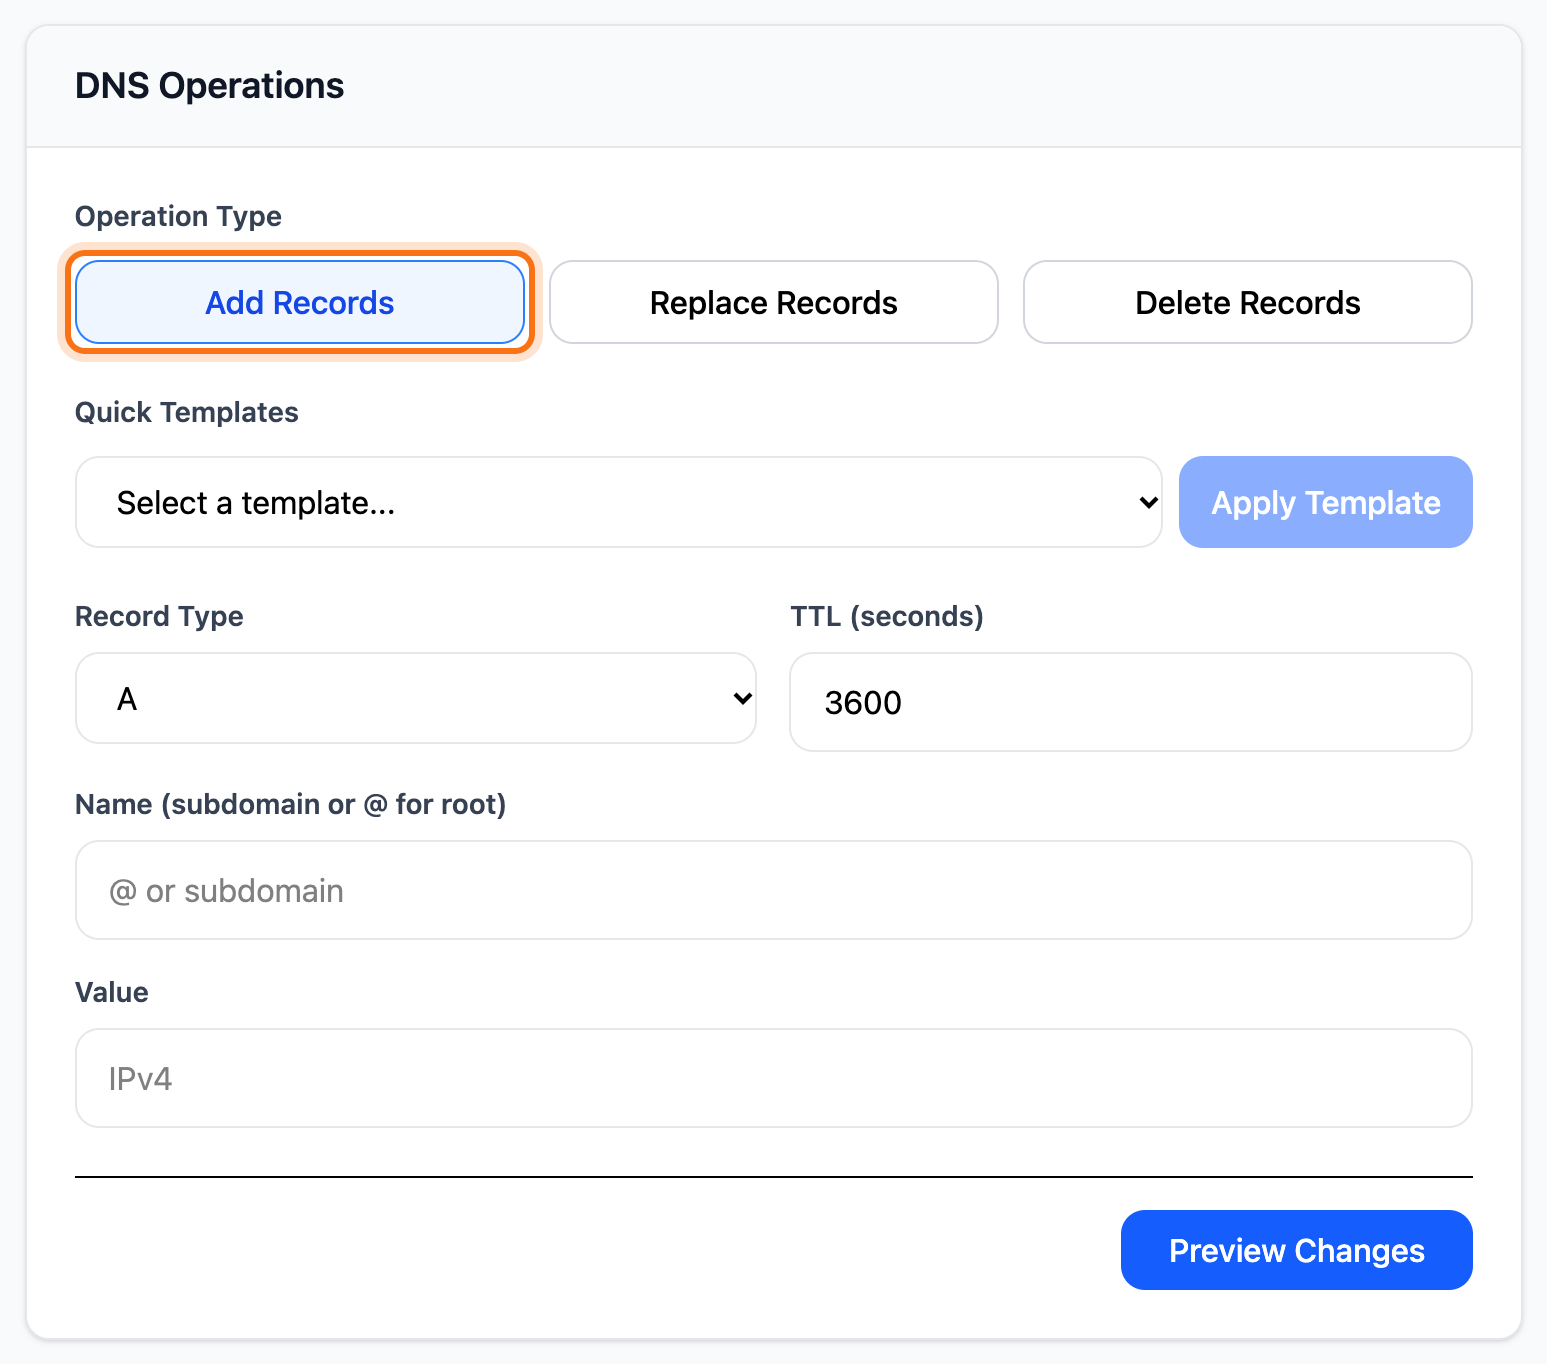Expand the Record Type dropdown
This screenshot has width=1547, height=1364.
coord(416,698)
